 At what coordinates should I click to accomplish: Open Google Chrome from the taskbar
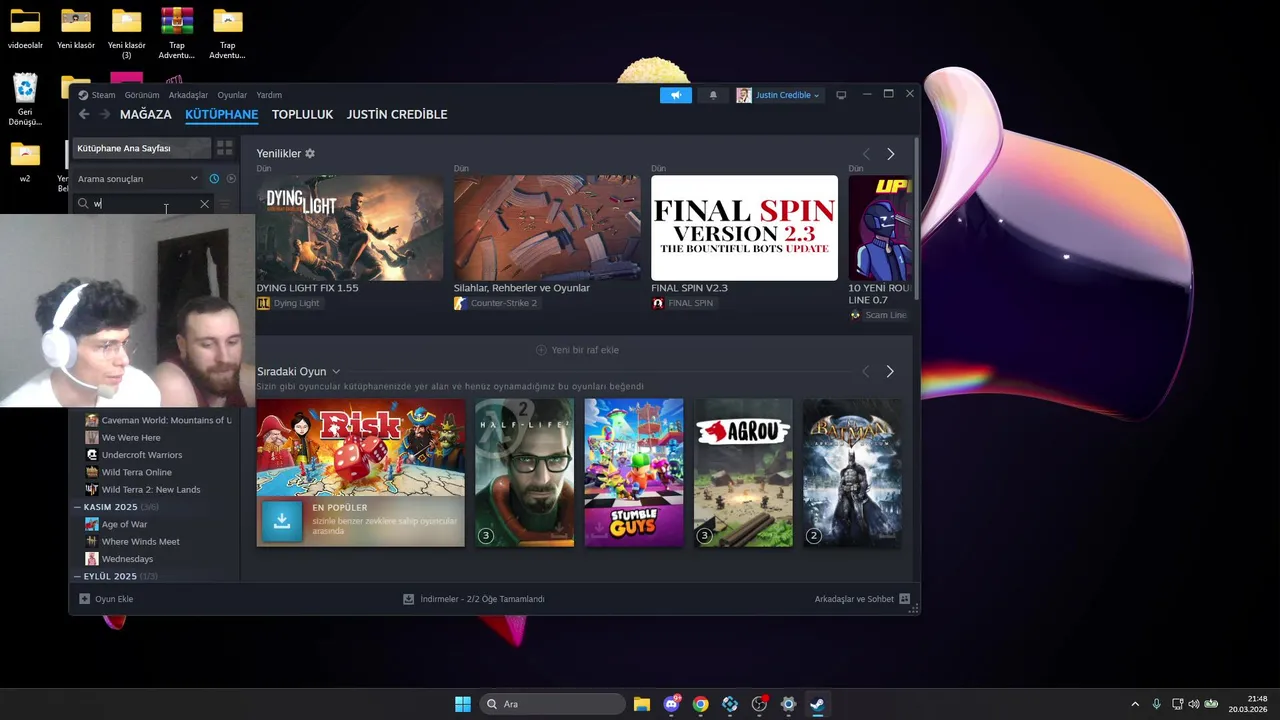(x=701, y=704)
